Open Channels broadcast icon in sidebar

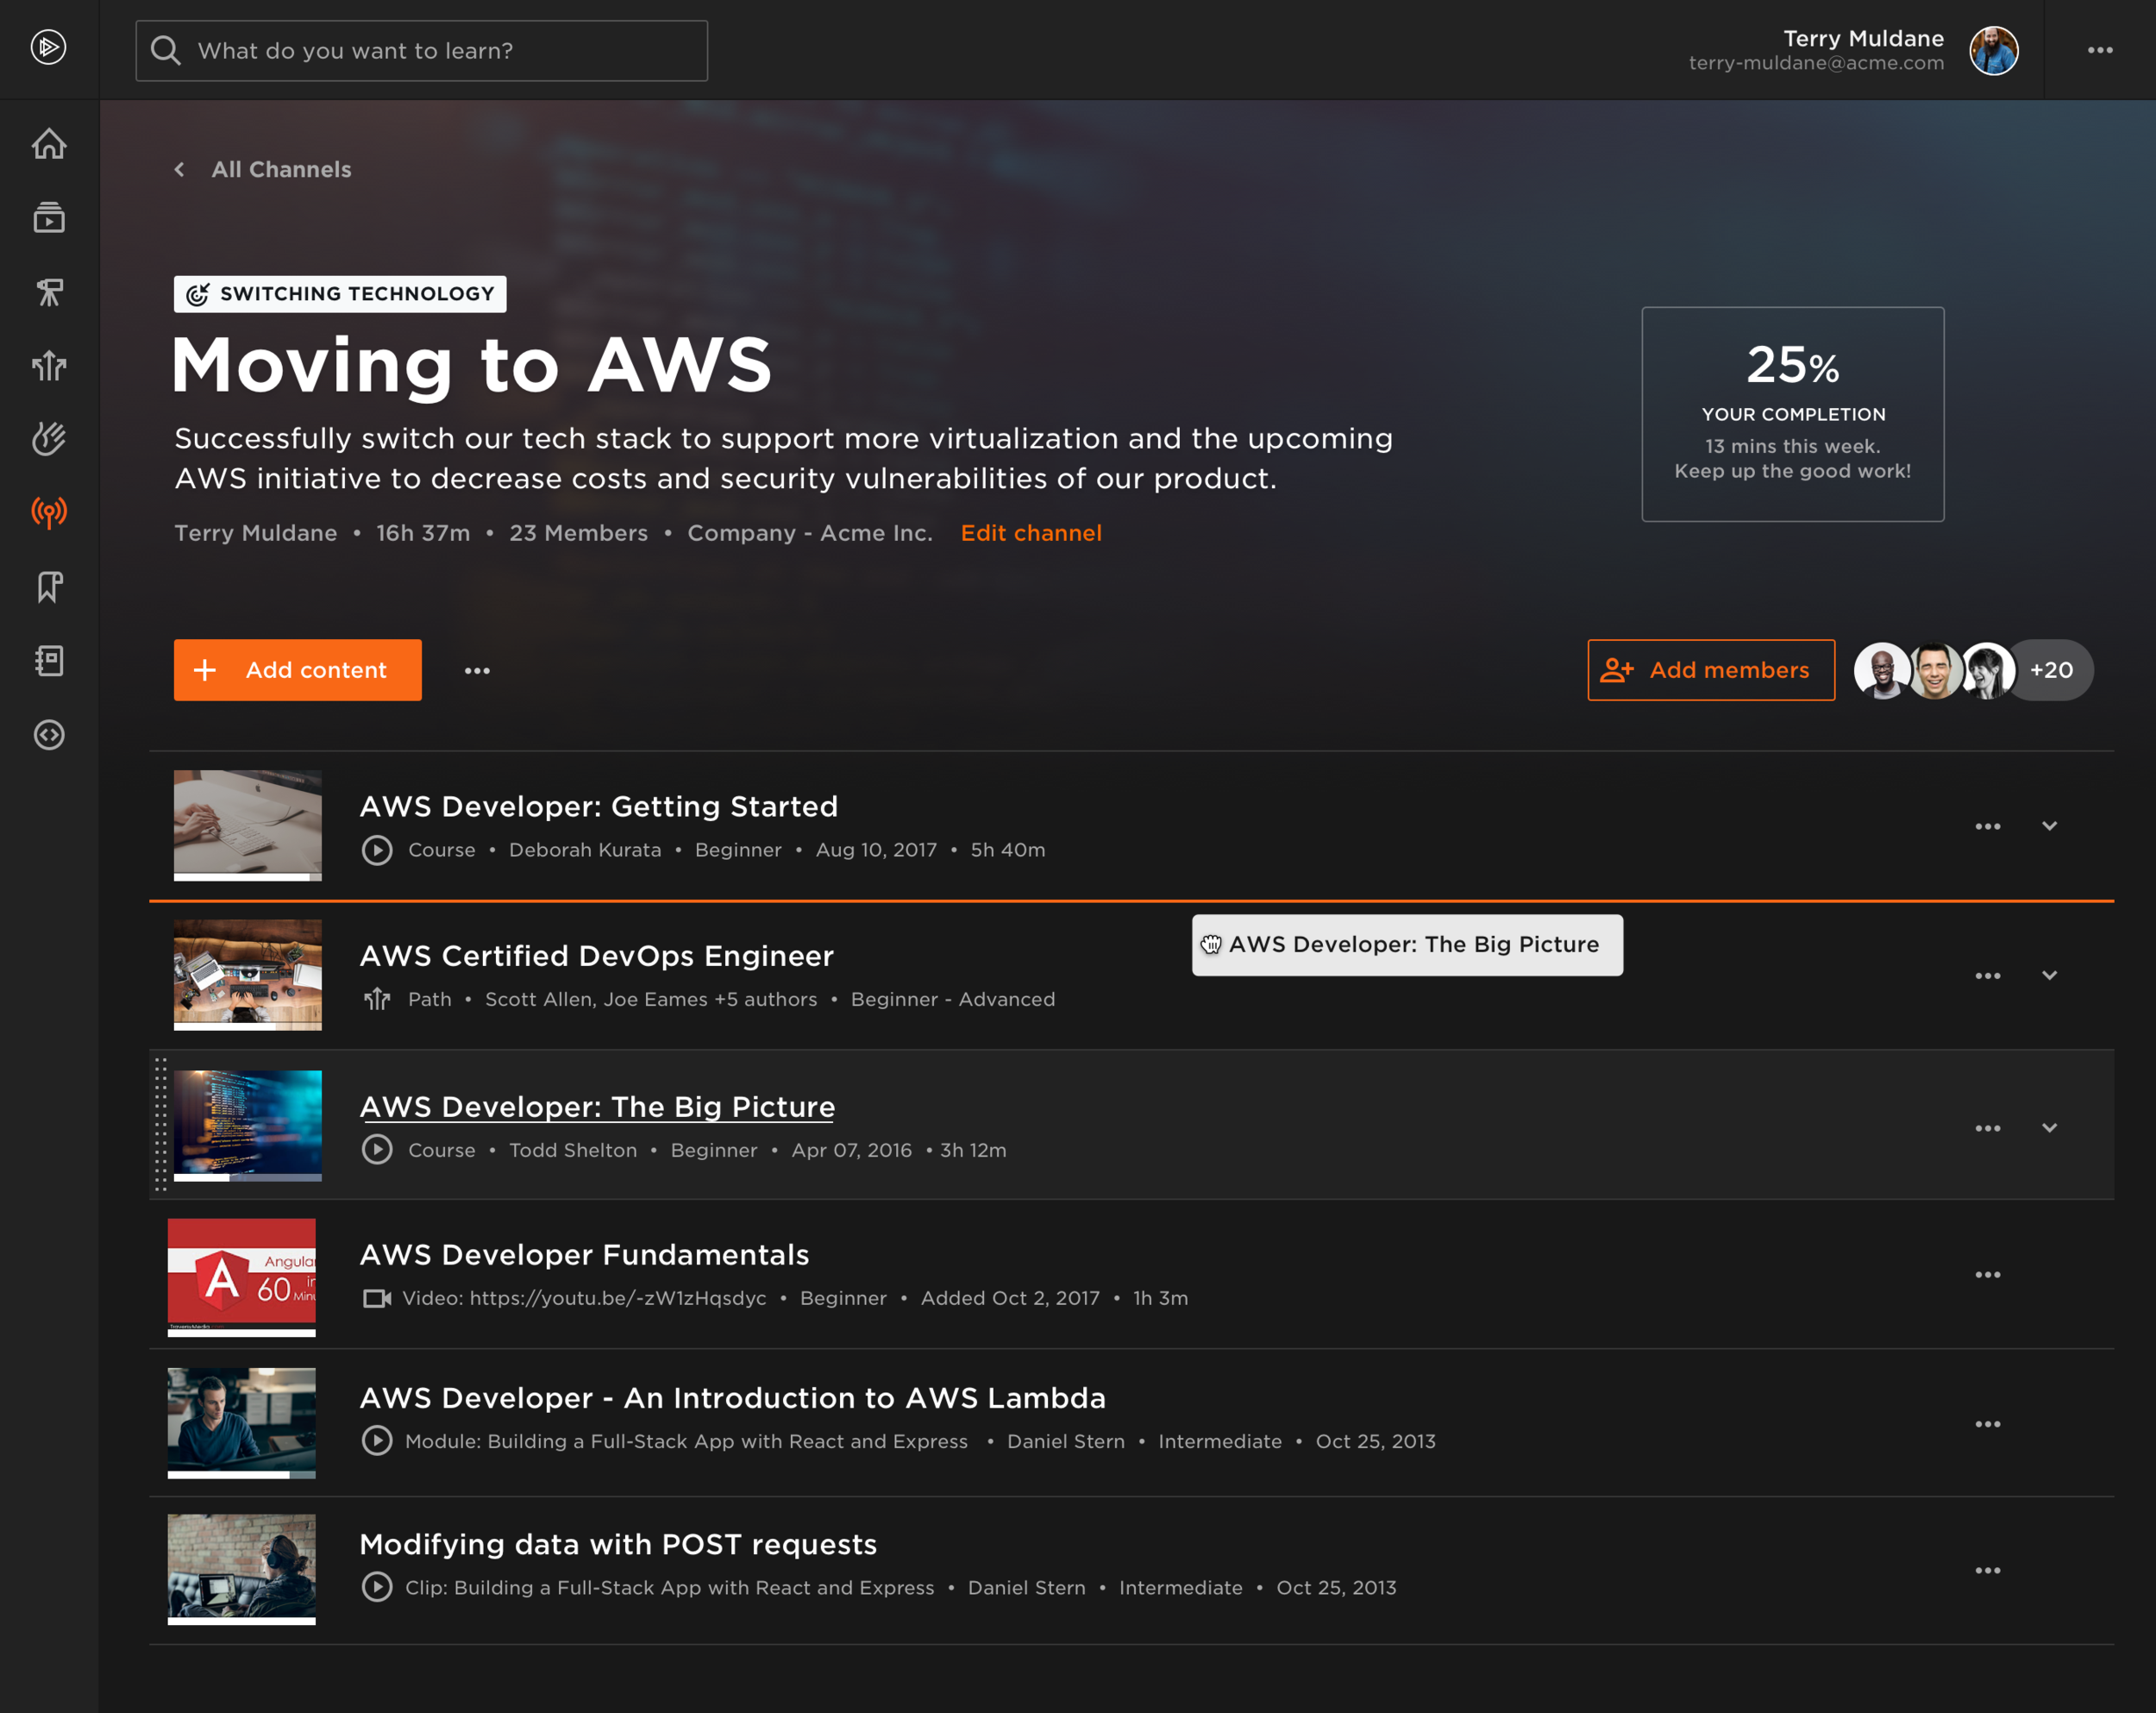(x=49, y=513)
